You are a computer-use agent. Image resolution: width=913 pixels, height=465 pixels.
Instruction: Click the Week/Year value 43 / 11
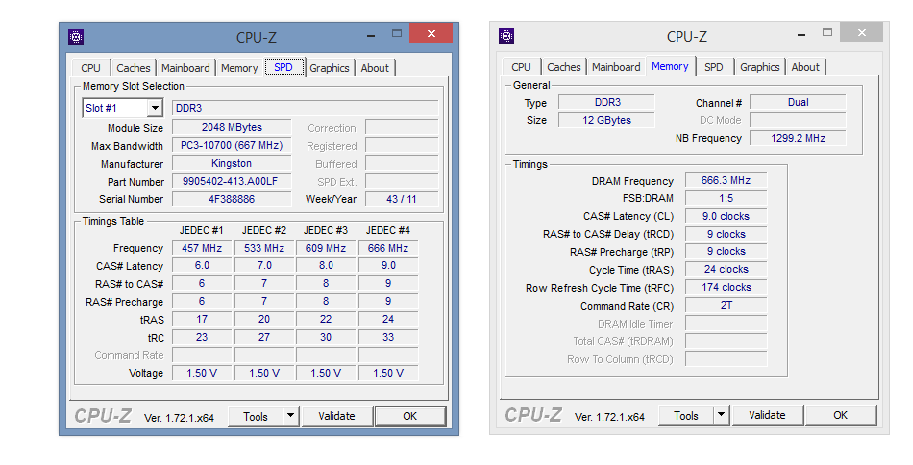tap(402, 199)
